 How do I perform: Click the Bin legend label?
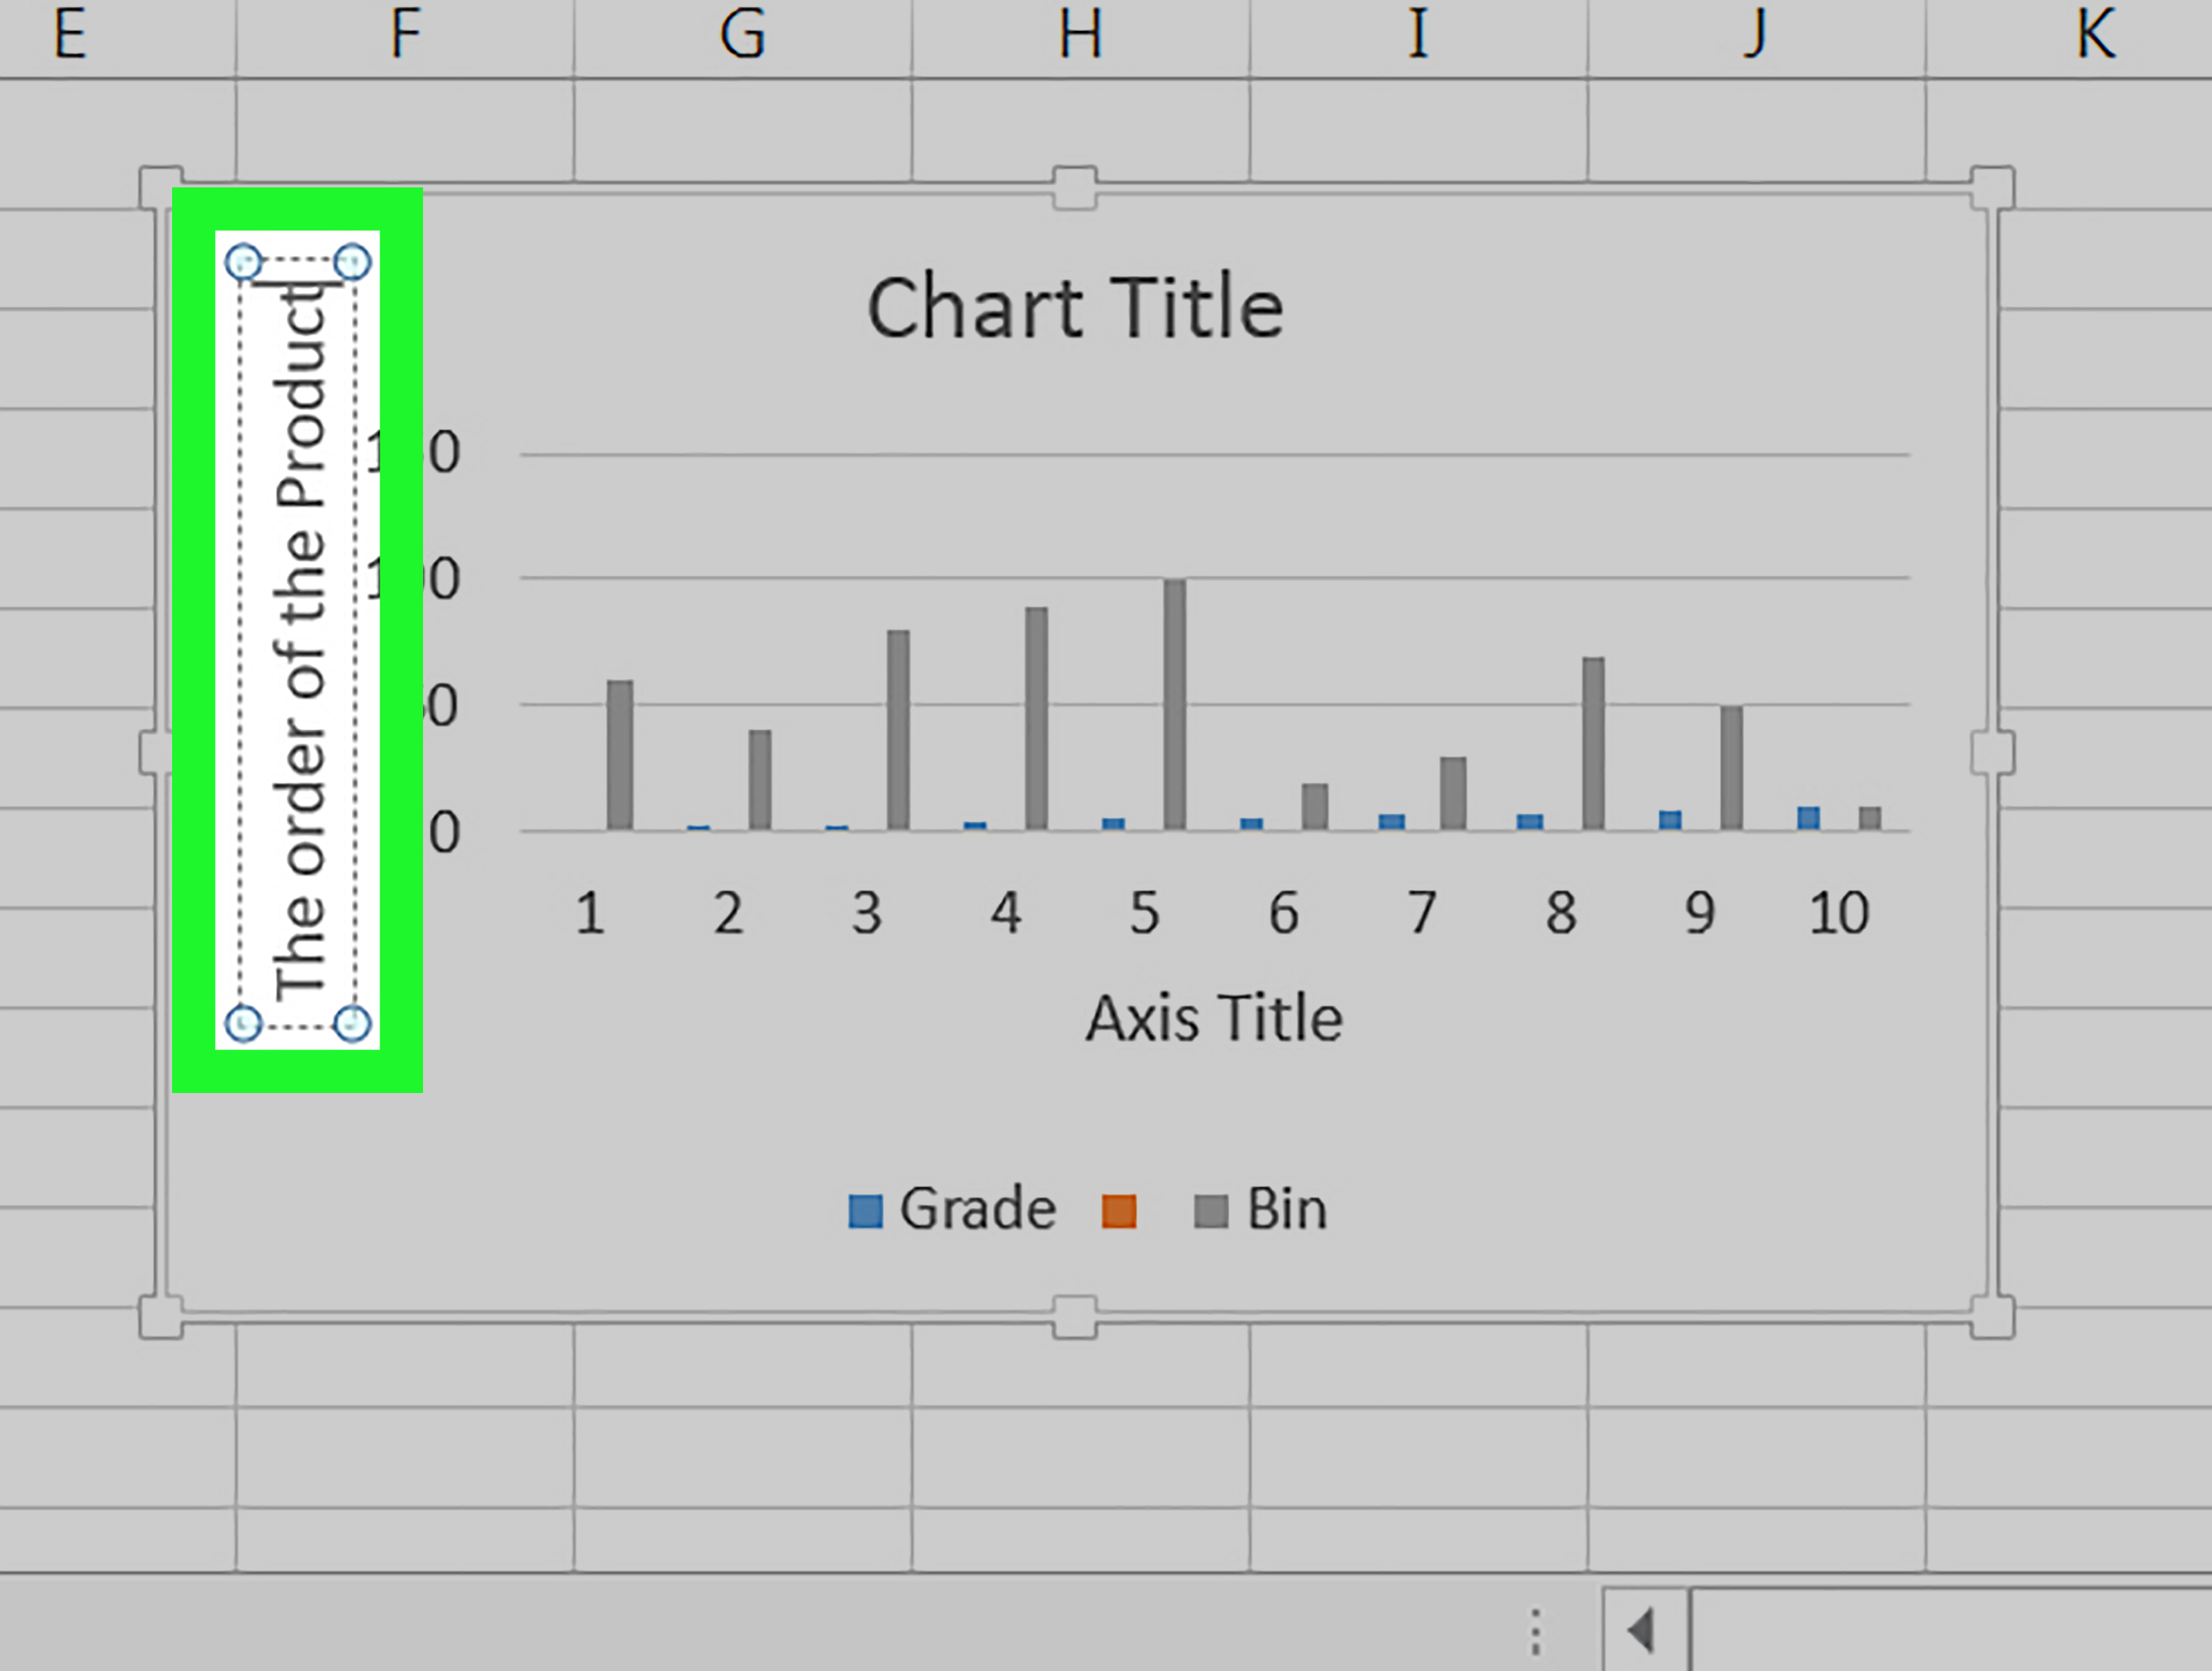[x=1287, y=1209]
